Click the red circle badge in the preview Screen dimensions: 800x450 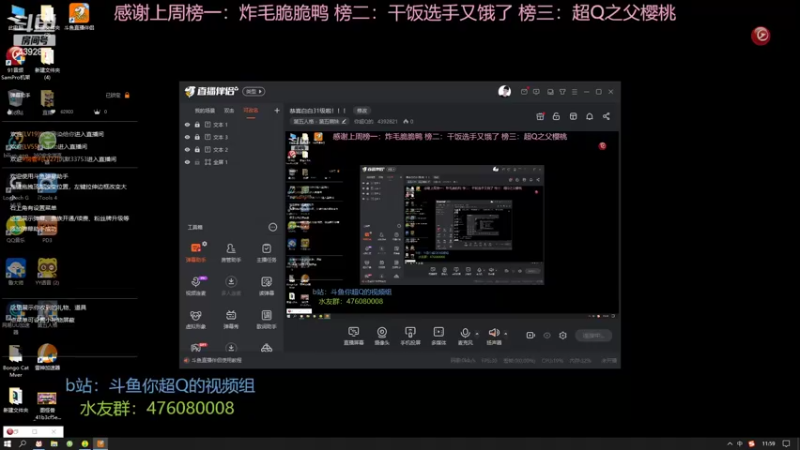pyautogui.click(x=602, y=146)
